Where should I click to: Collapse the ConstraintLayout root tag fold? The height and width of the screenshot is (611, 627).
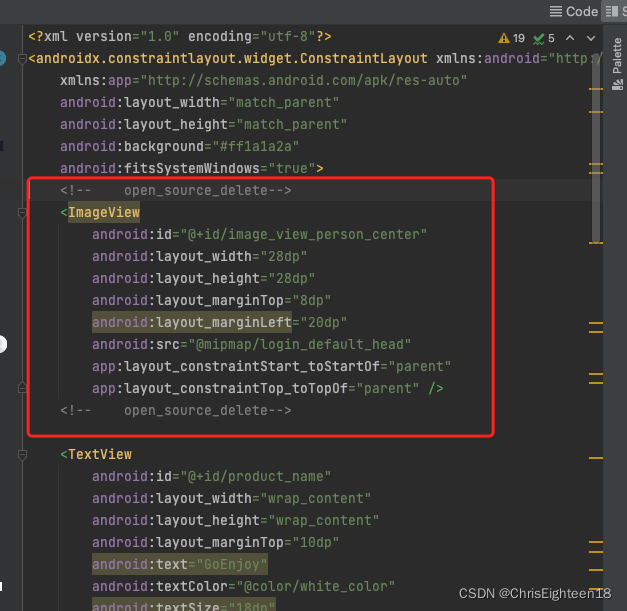[22, 59]
